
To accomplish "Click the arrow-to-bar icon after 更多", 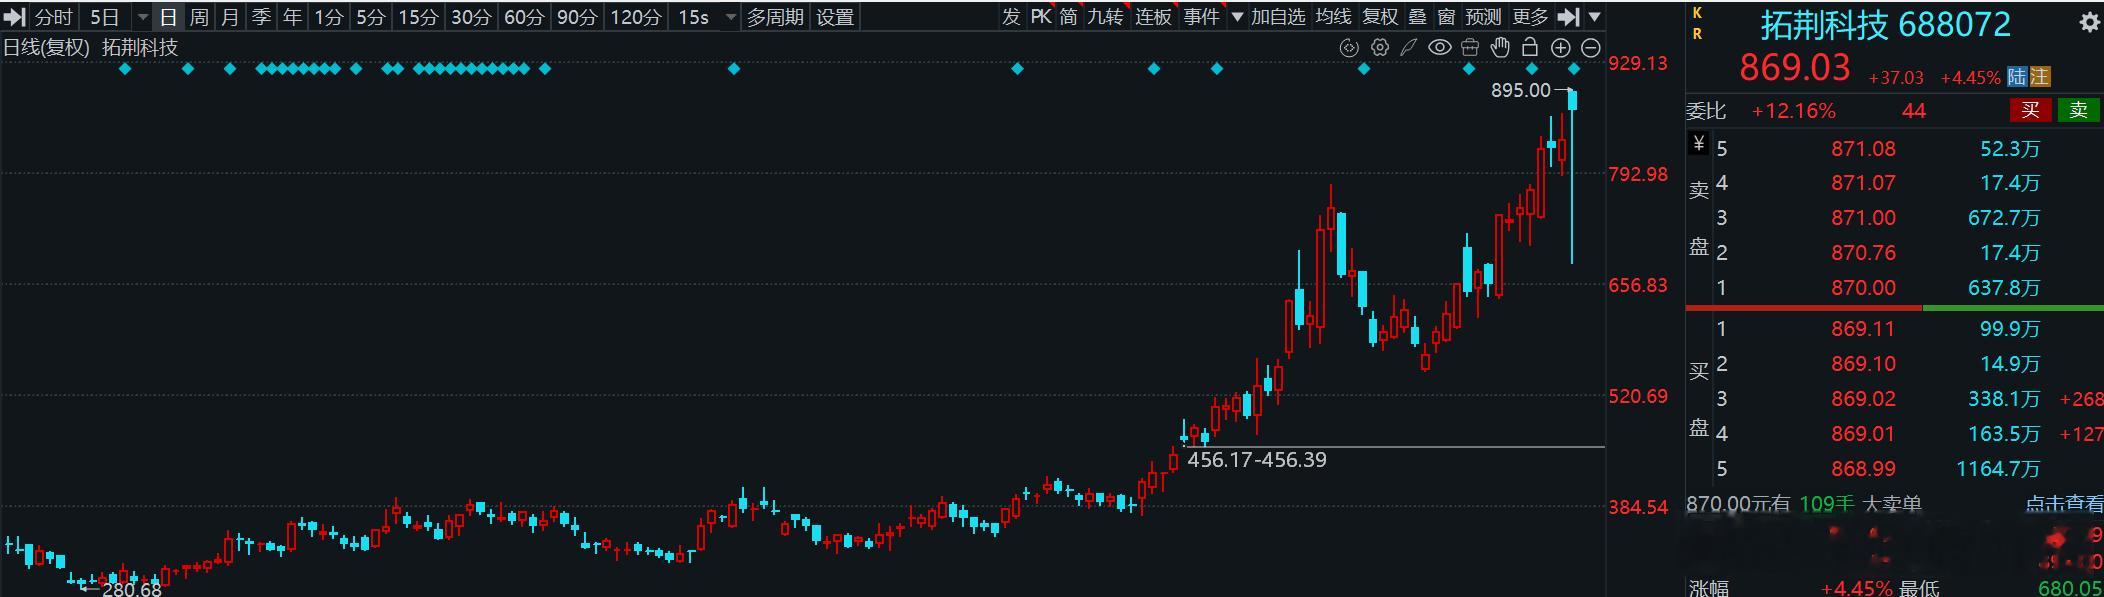I will point(1569,17).
